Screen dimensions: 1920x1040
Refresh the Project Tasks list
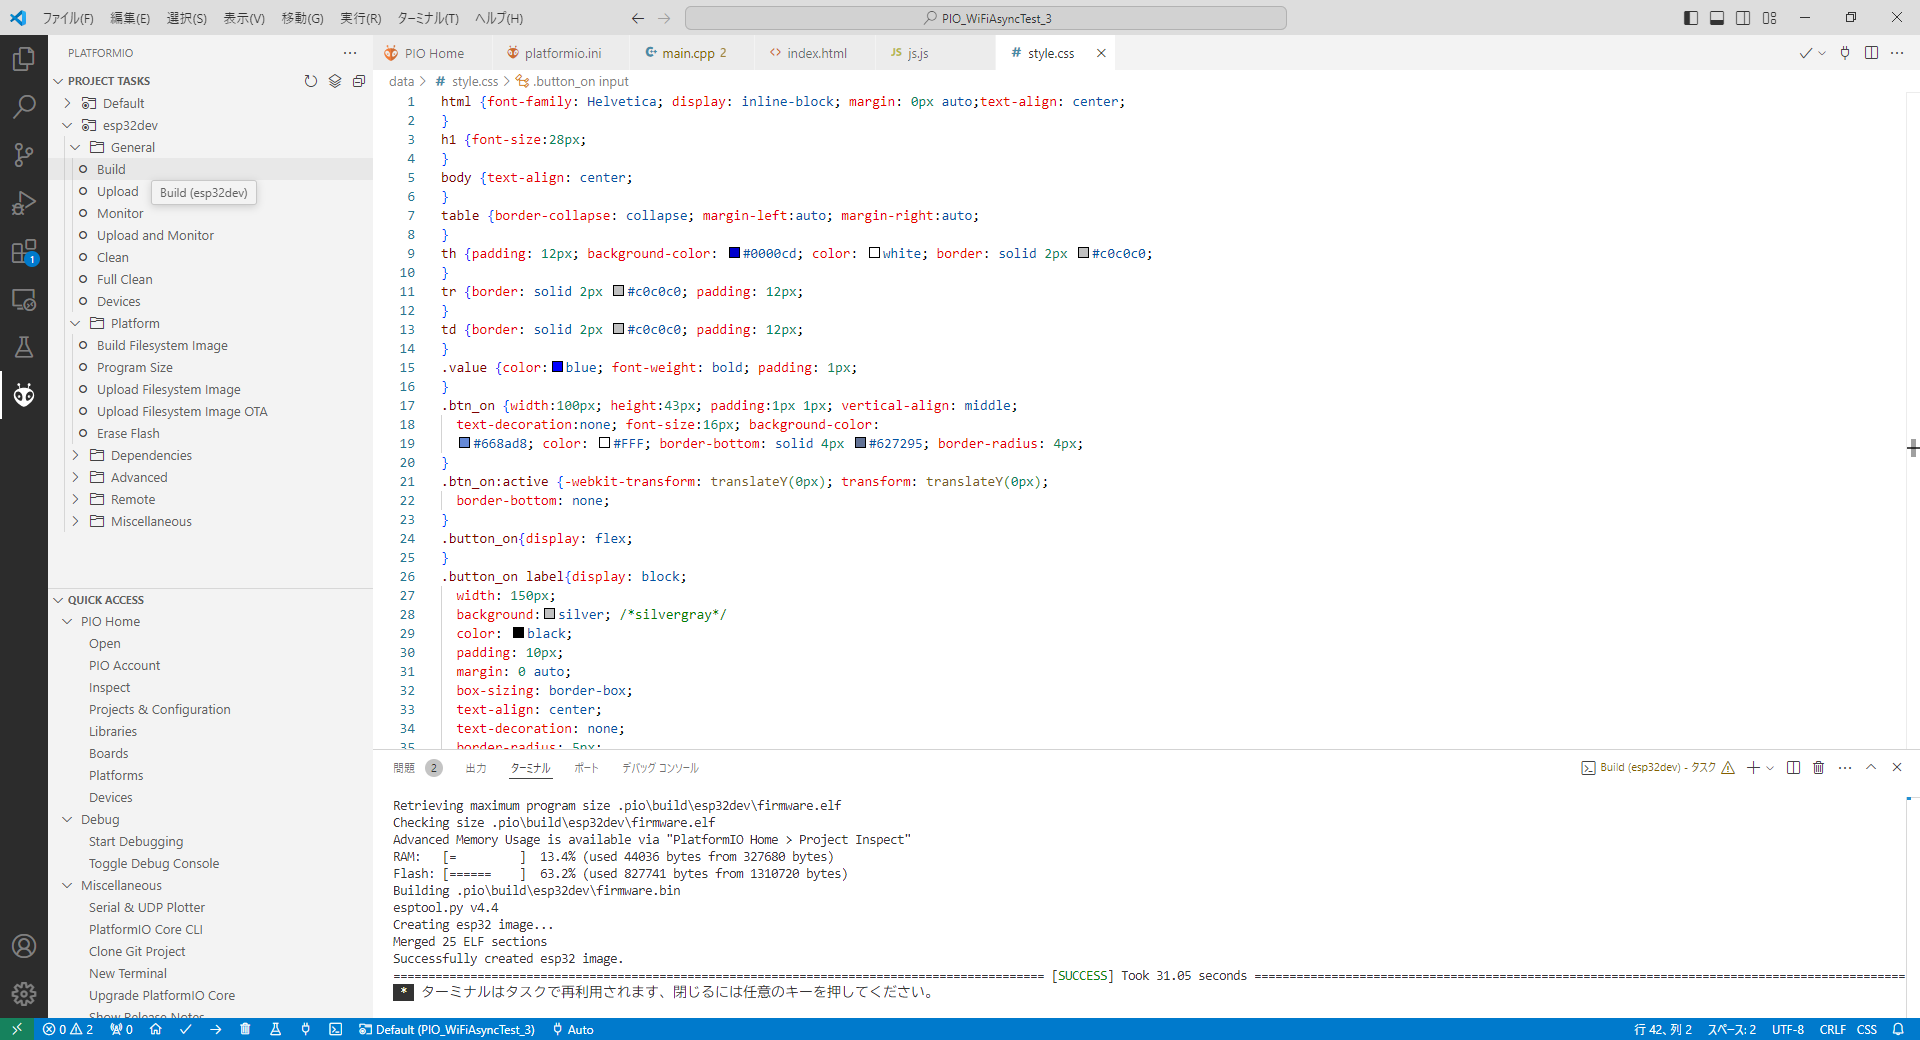tap(311, 81)
